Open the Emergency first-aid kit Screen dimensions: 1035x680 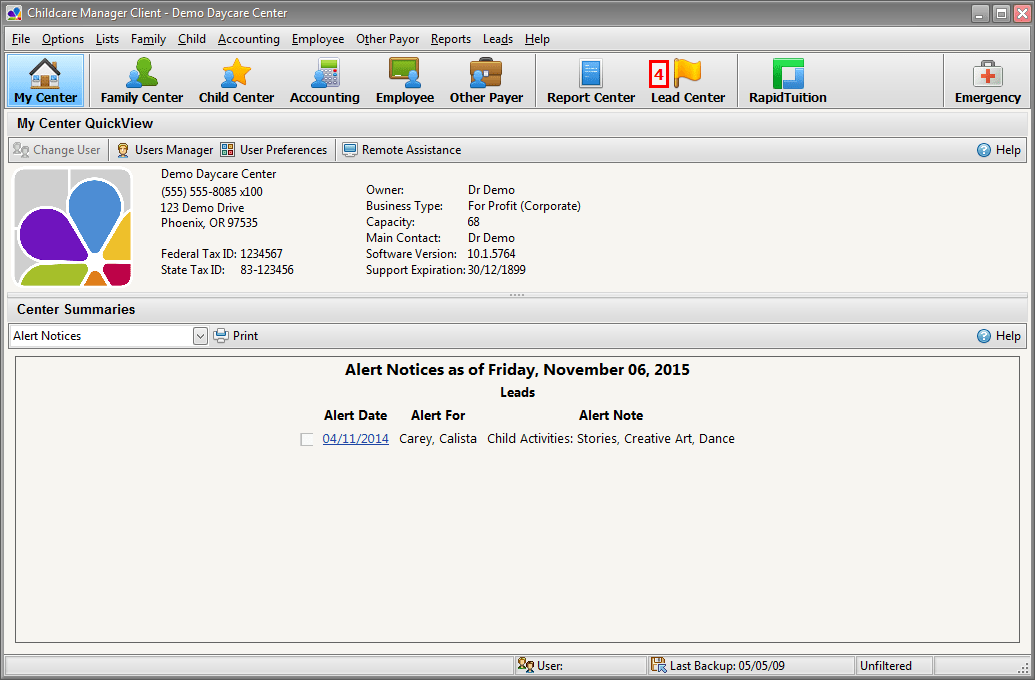tap(987, 81)
